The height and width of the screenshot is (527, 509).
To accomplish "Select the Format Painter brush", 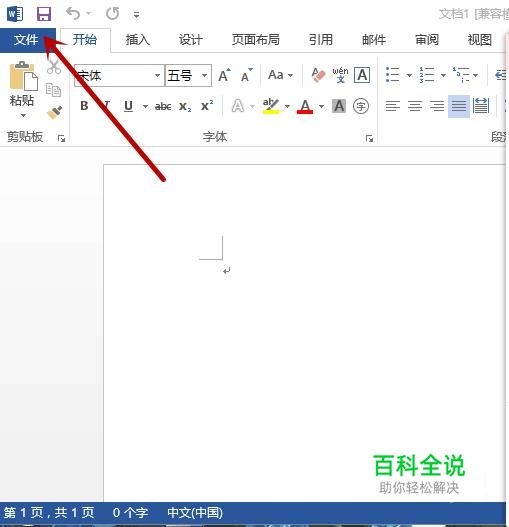I will coord(54,113).
